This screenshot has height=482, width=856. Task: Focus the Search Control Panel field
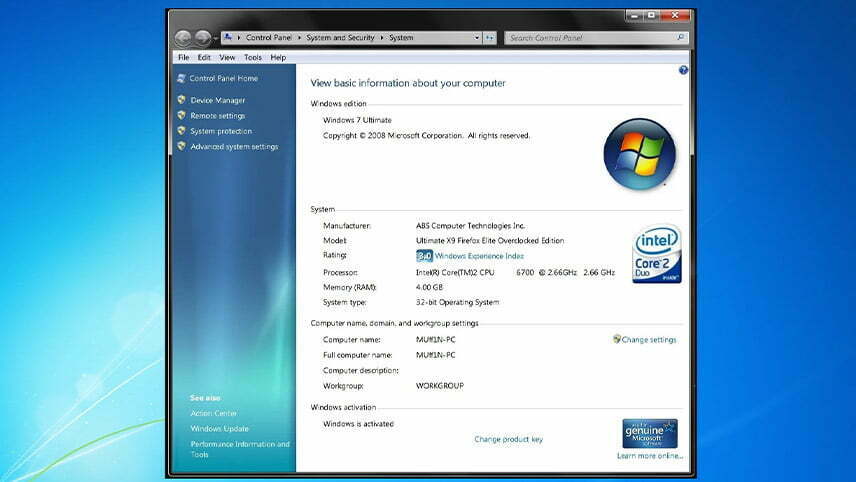point(596,38)
